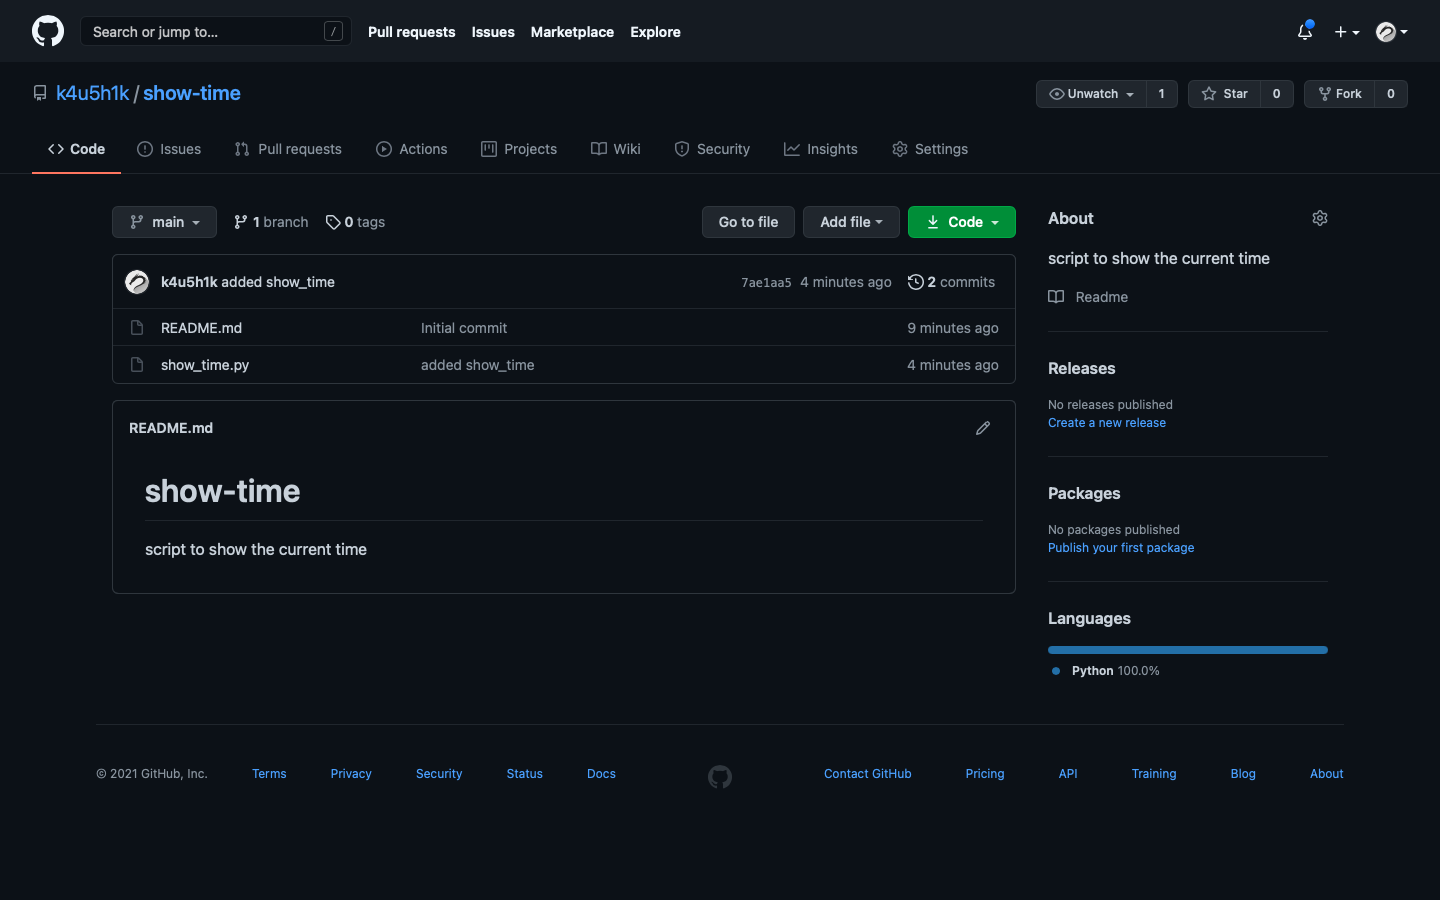Open the Initial commit message link
Viewport: 1440px width, 900px height.
tap(464, 328)
